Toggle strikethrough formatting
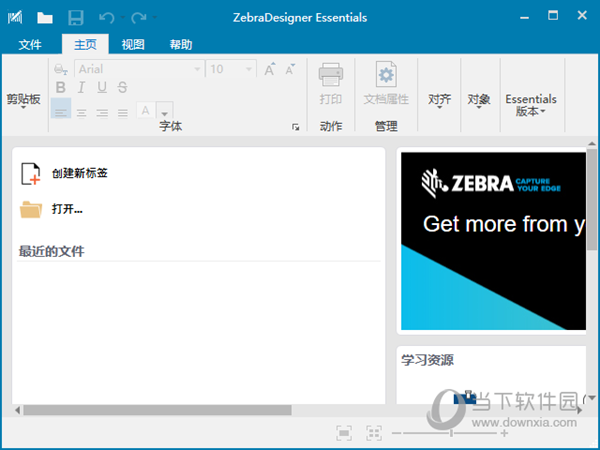 (x=122, y=88)
